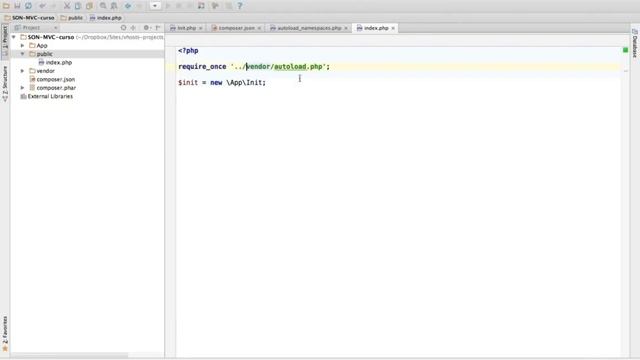Close the composer.json tab
The width and height of the screenshot is (640, 360).
click(x=259, y=28)
